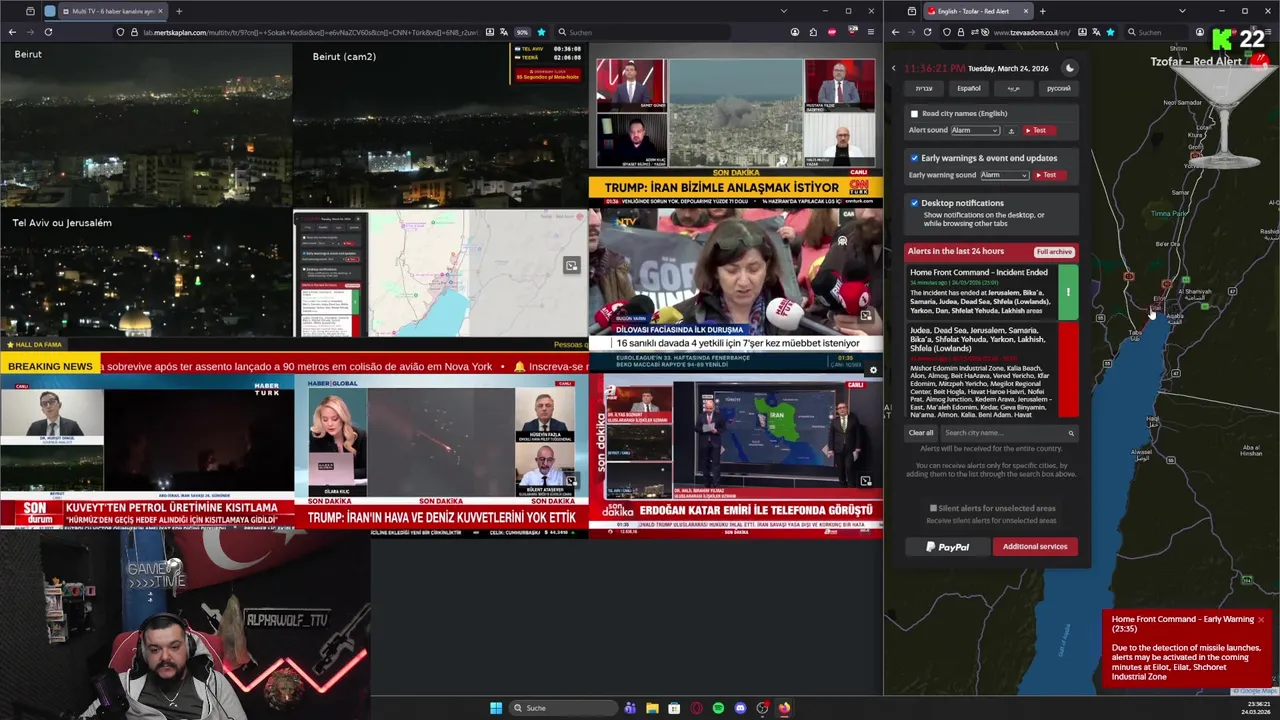Open new tab in Multi TV window
The height and width of the screenshot is (720, 1280).
(179, 11)
